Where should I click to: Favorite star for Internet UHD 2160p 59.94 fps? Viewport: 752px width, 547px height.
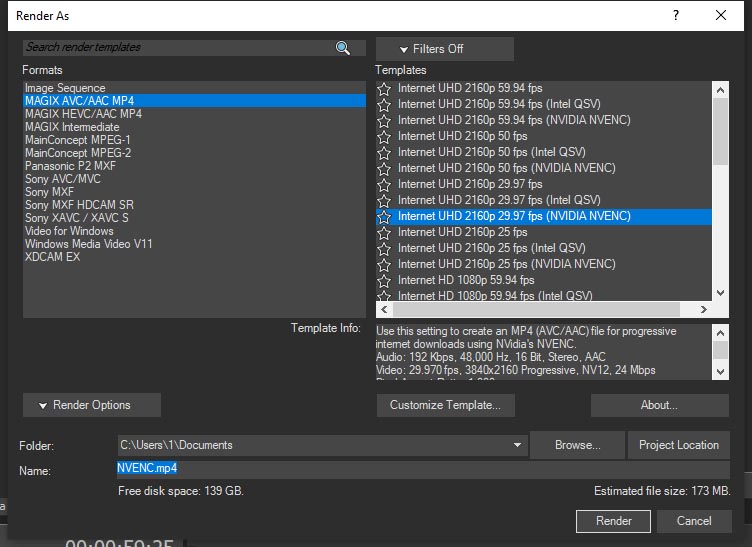[x=384, y=89]
